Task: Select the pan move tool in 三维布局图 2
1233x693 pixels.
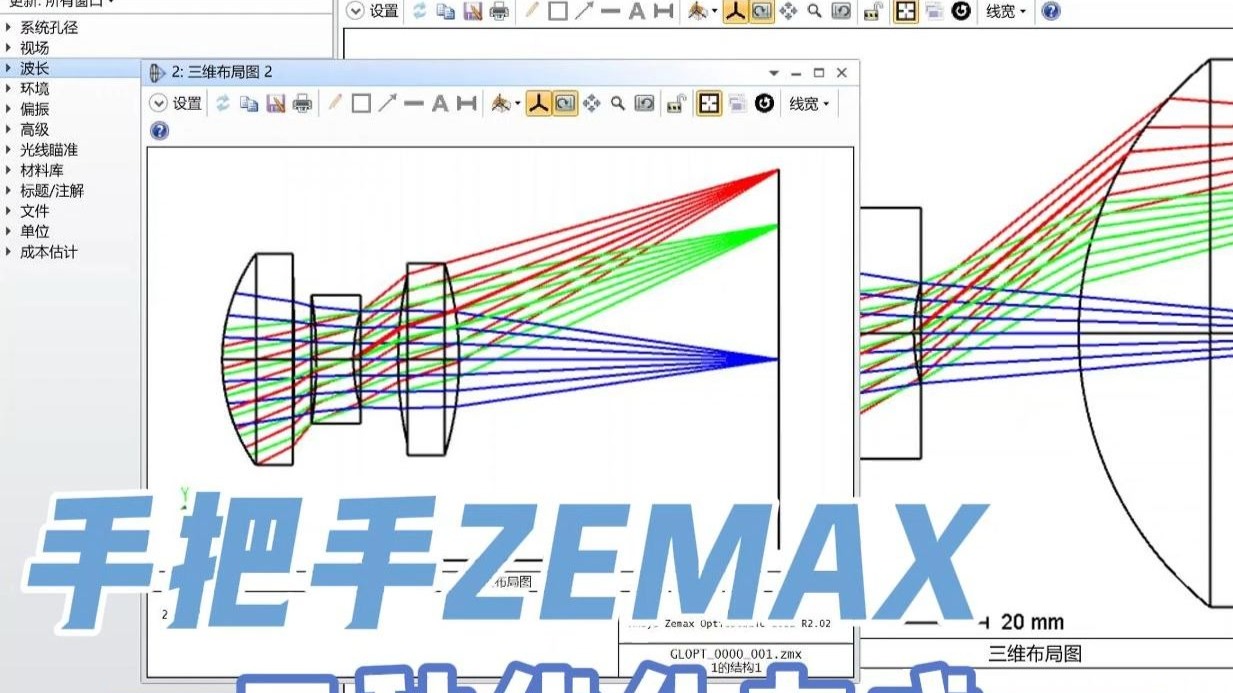Action: 592,103
